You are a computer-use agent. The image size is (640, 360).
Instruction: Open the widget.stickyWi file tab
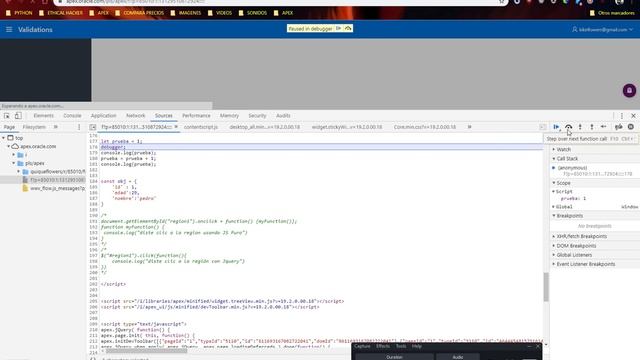(x=347, y=127)
